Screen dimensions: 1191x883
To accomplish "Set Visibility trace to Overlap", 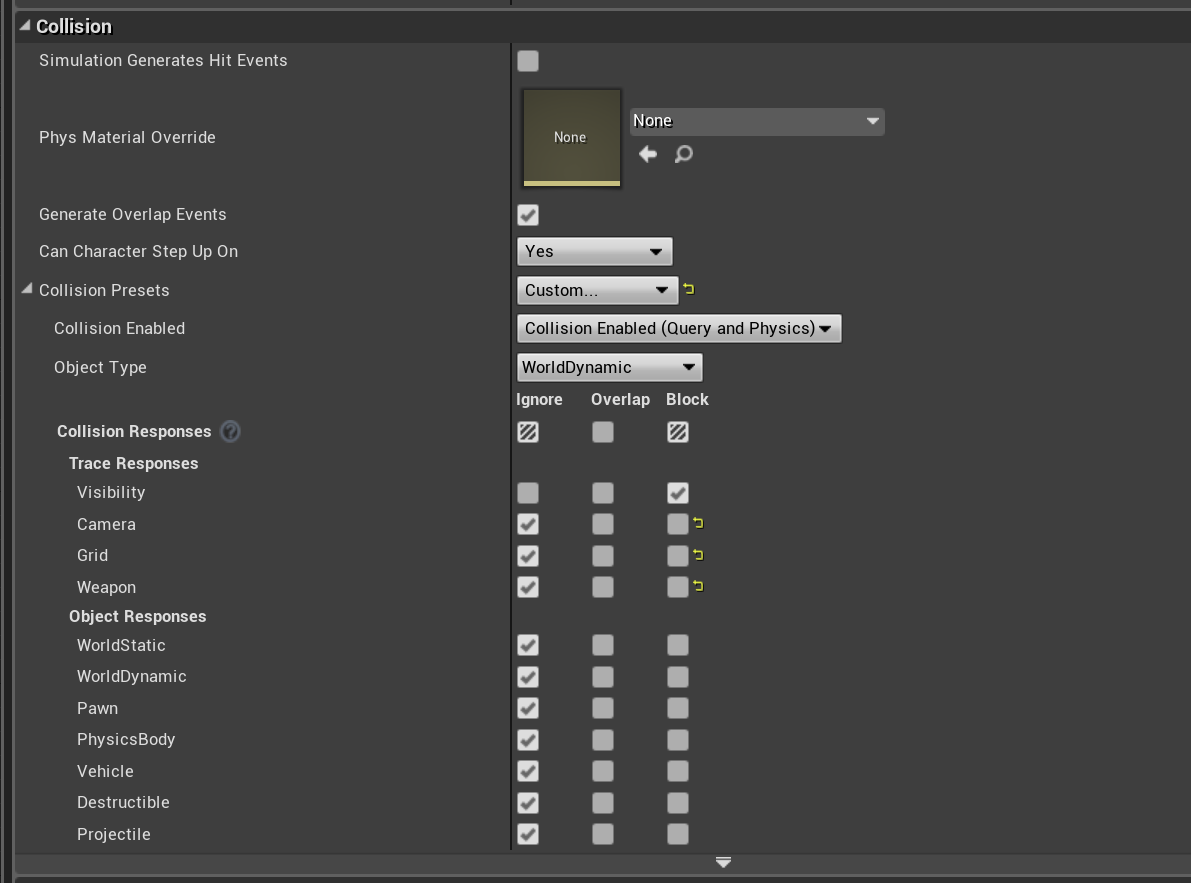I will point(603,493).
